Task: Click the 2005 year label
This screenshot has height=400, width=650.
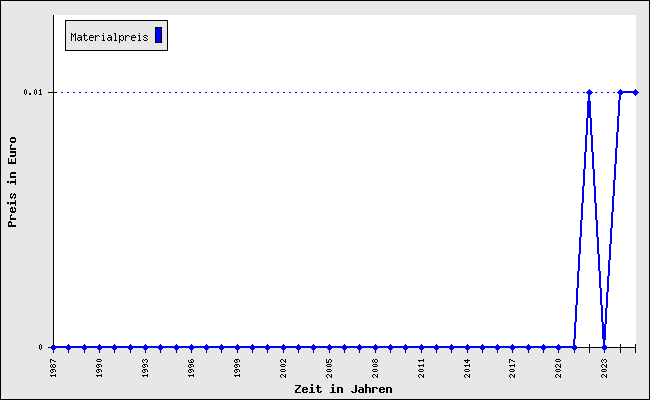Action: [330, 368]
